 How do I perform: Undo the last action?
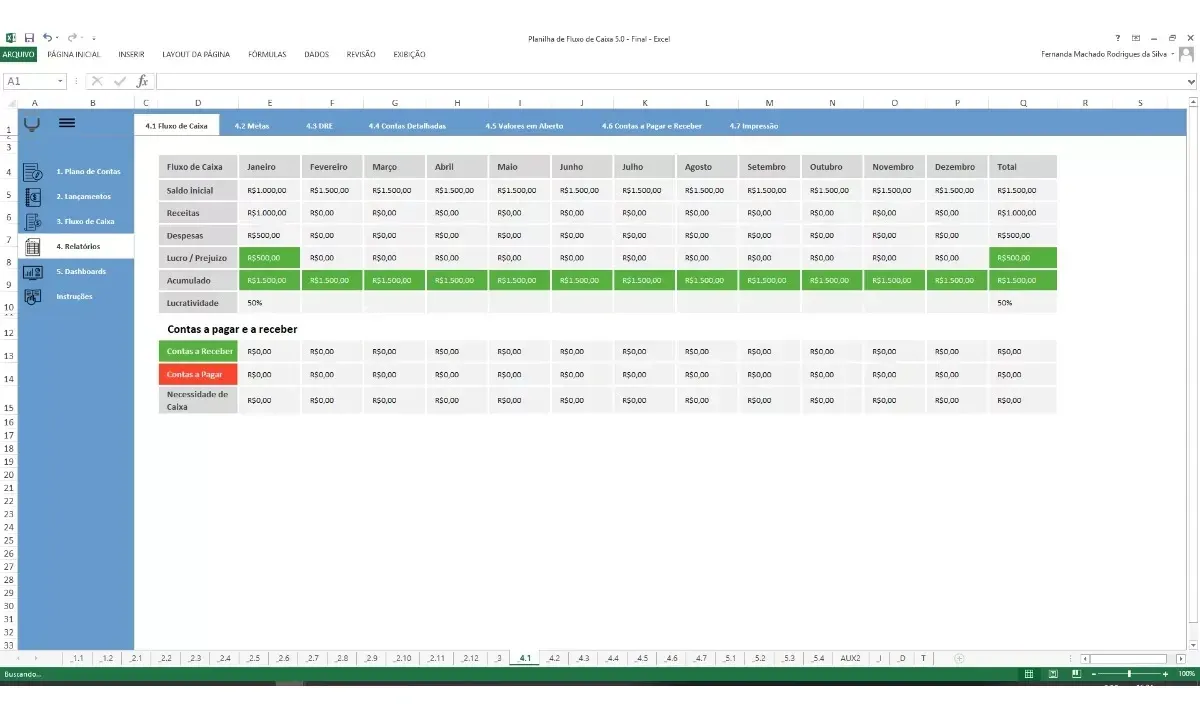pyautogui.click(x=47, y=38)
